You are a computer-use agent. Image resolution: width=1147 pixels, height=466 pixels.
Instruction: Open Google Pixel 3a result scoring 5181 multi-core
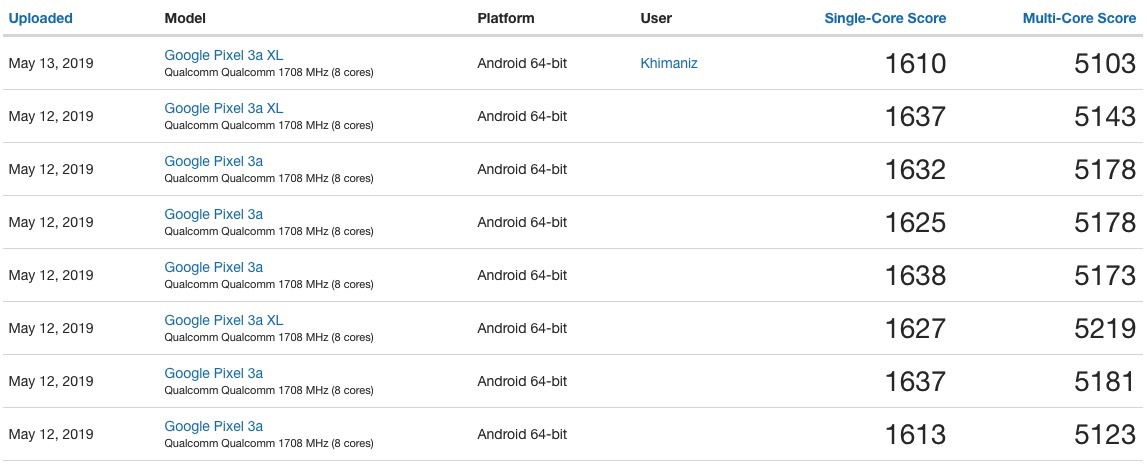214,373
